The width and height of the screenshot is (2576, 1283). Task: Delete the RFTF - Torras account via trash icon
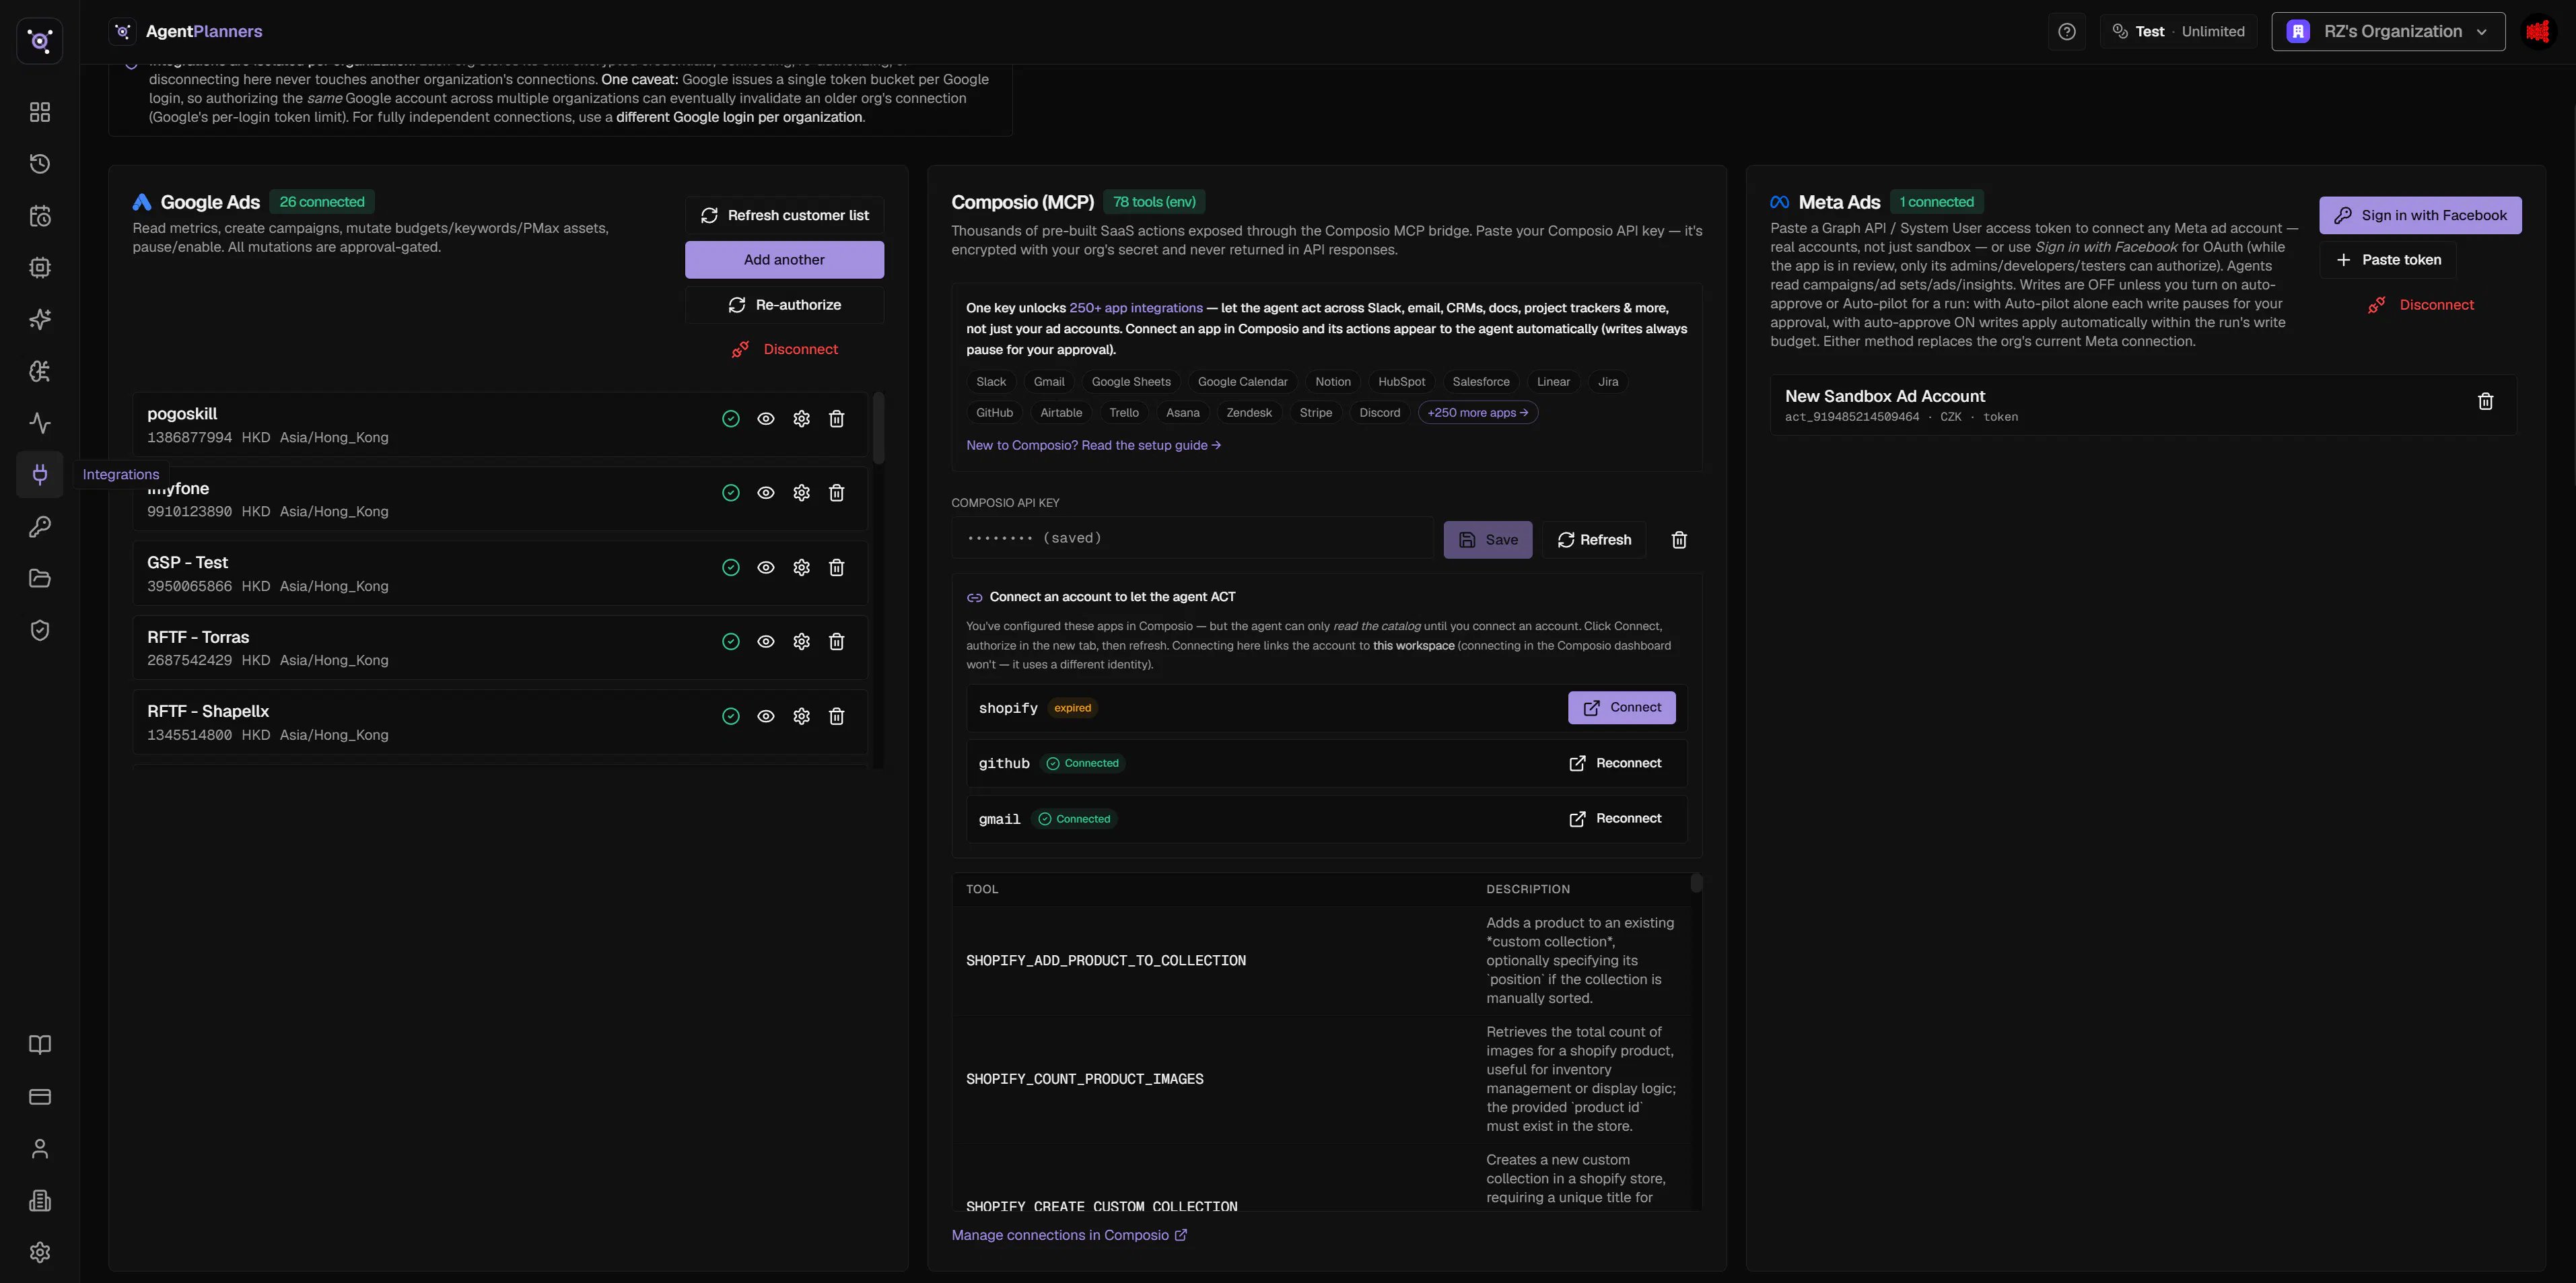point(837,642)
